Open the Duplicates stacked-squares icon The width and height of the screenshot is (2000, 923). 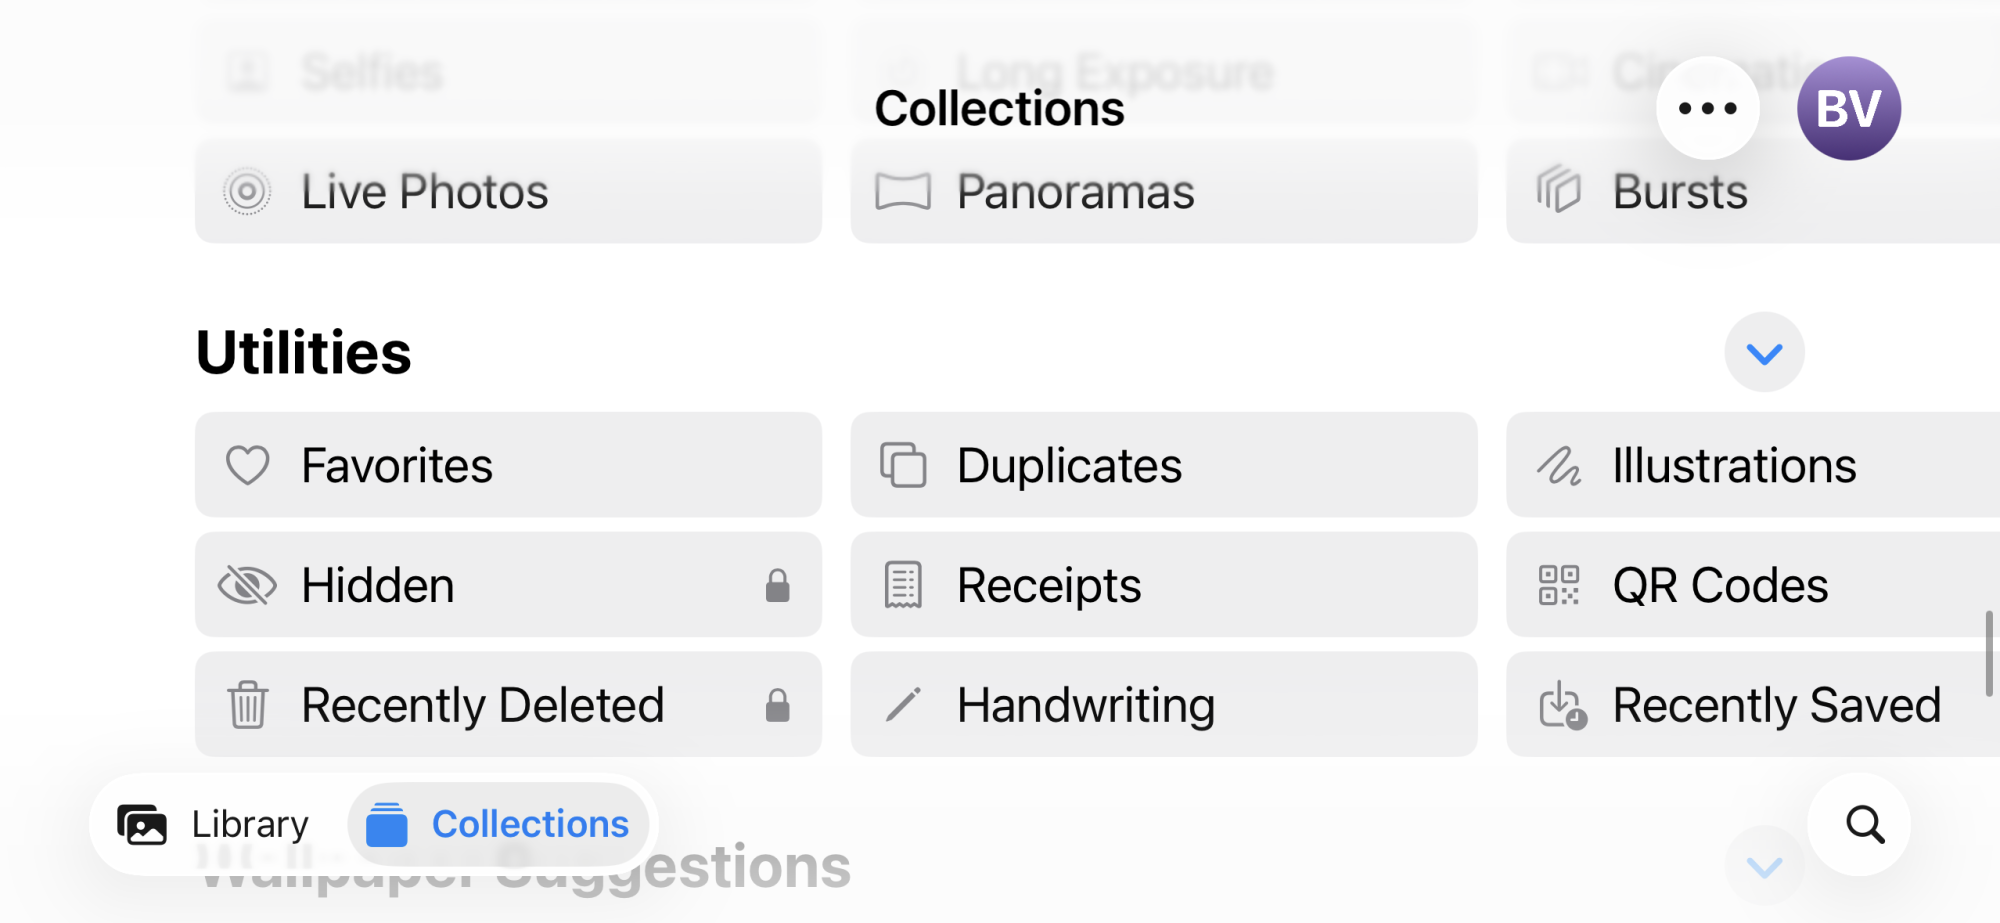pyautogui.click(x=903, y=465)
